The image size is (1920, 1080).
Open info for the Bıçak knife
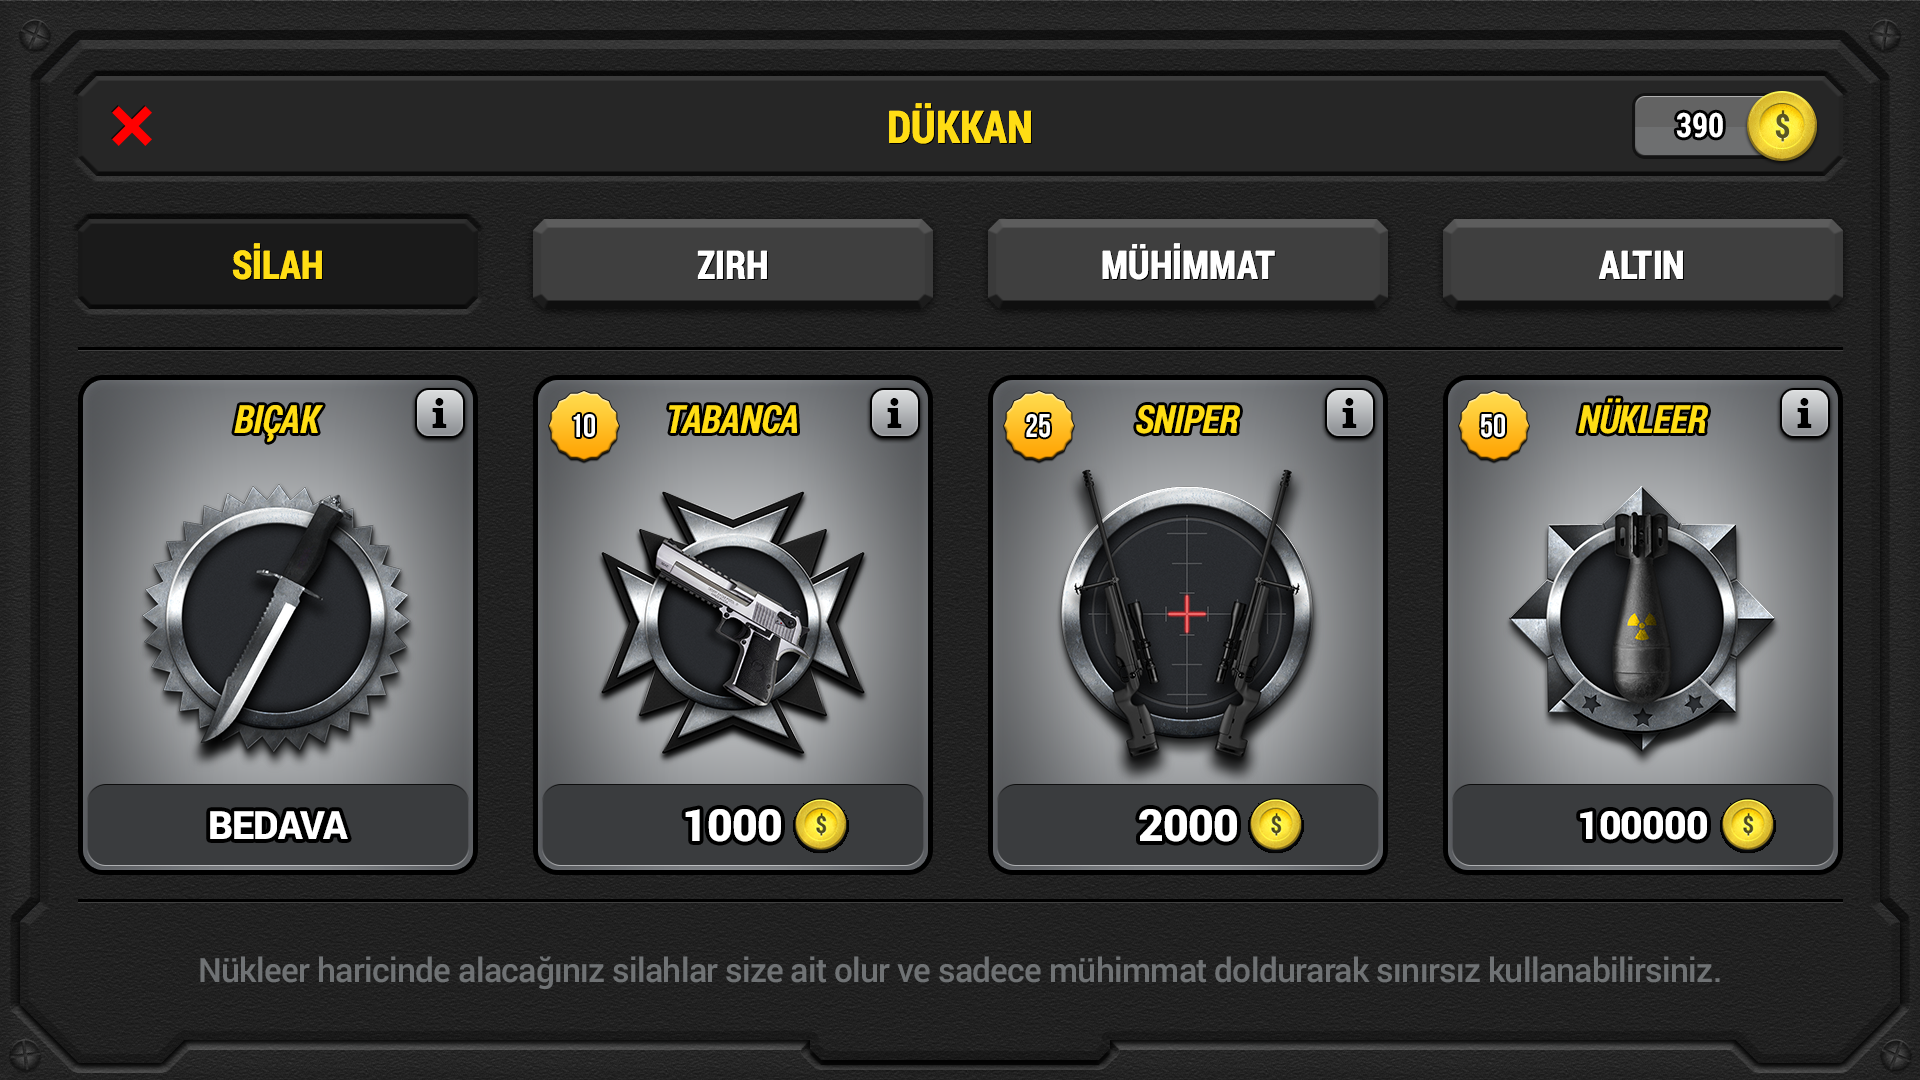440,414
